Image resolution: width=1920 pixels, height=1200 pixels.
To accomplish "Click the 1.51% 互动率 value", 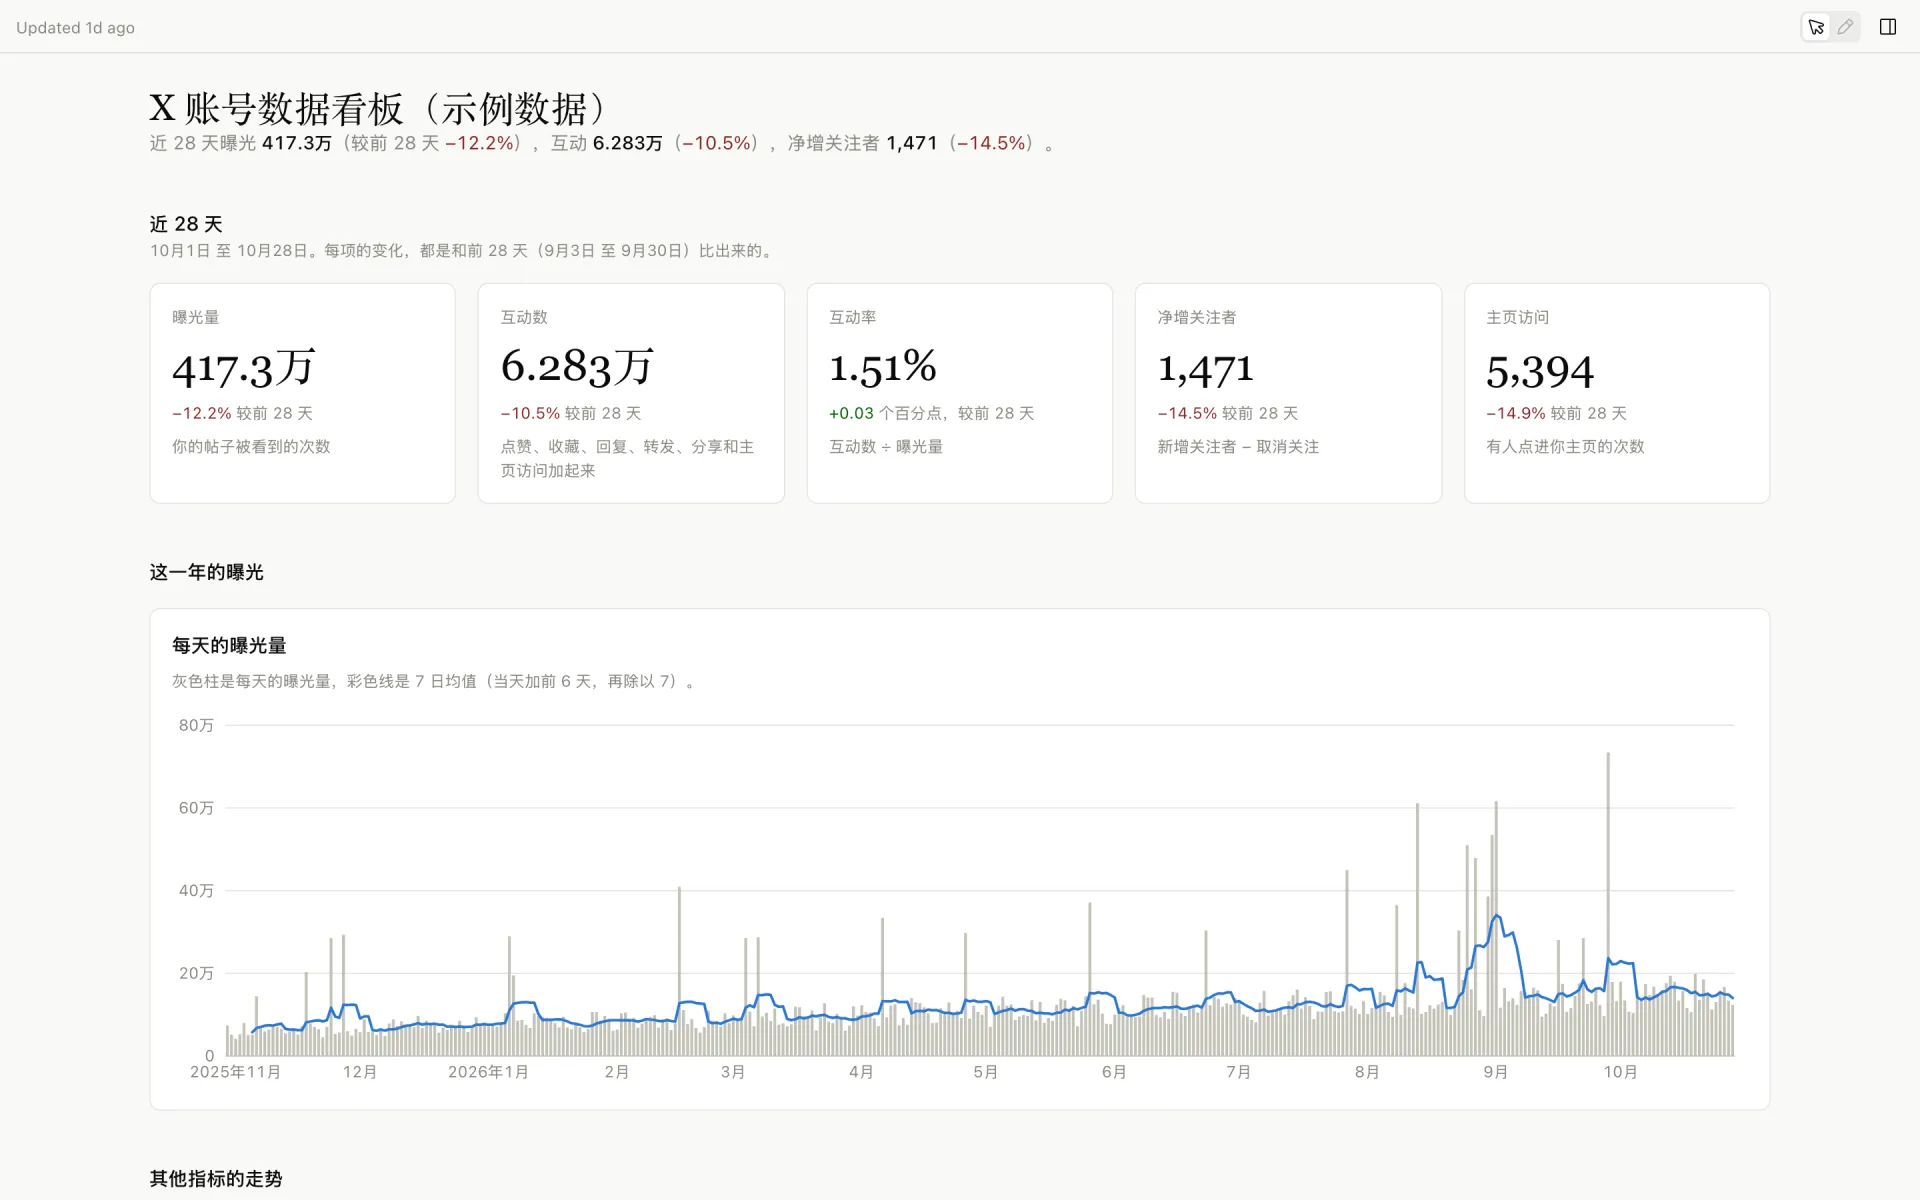I will click(883, 367).
